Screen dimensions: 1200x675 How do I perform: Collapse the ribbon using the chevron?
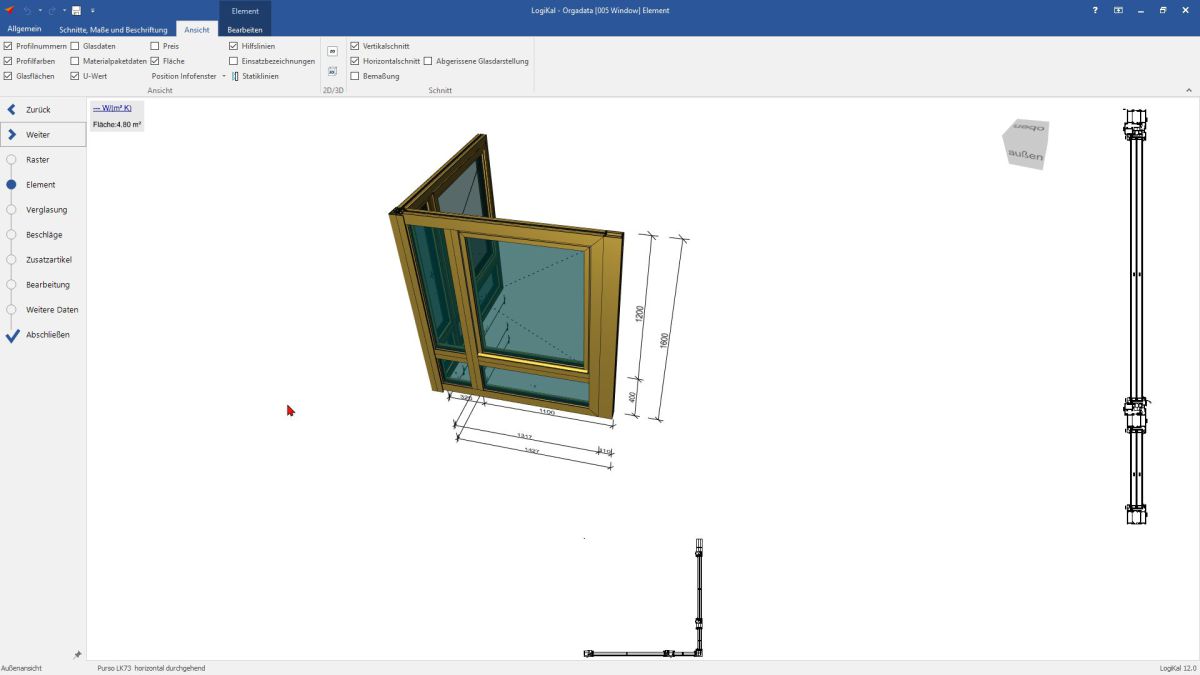[x=1189, y=90]
